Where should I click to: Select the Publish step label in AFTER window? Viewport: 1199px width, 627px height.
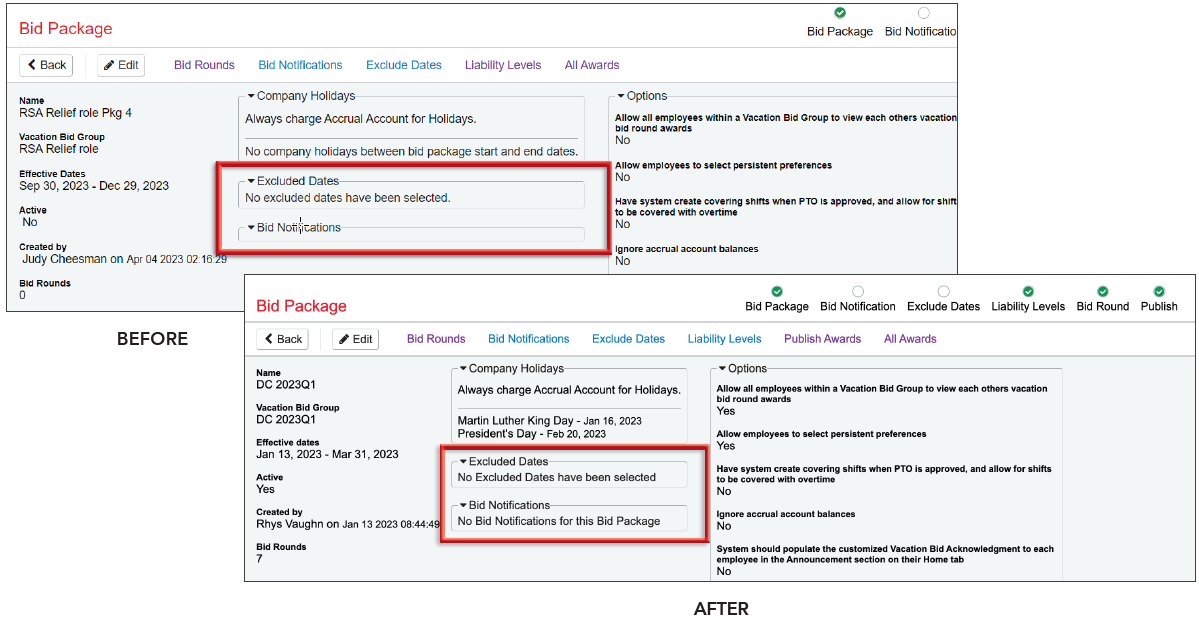click(1159, 307)
